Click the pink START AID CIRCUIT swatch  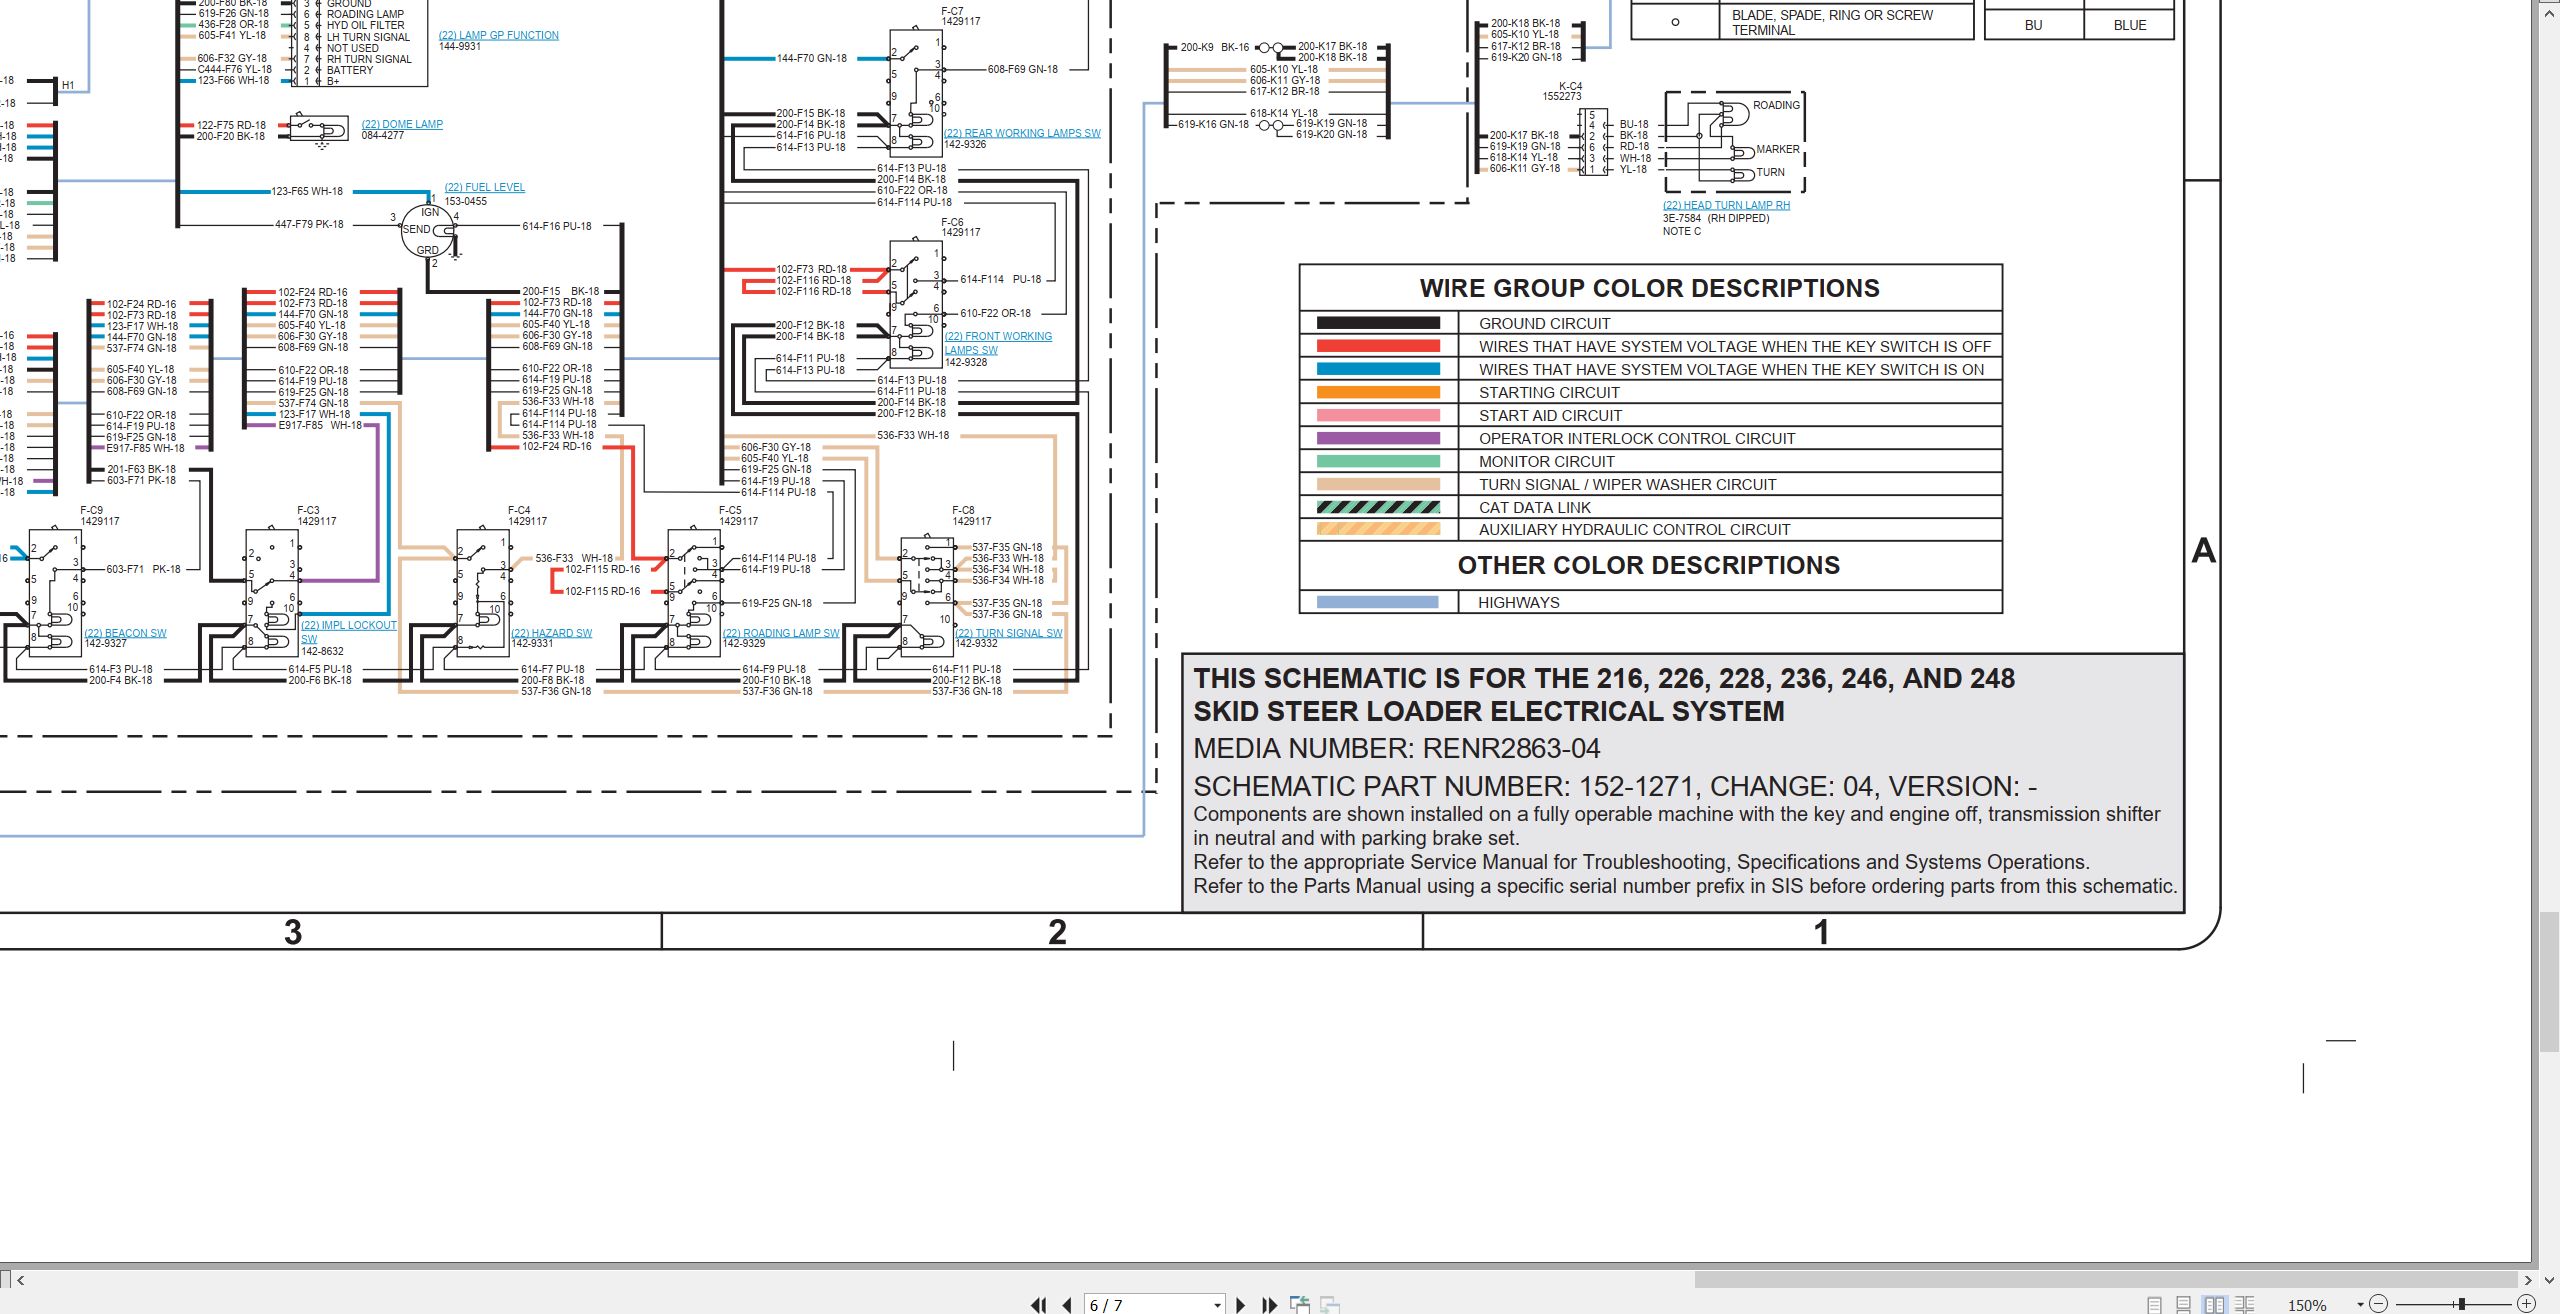pos(1378,415)
